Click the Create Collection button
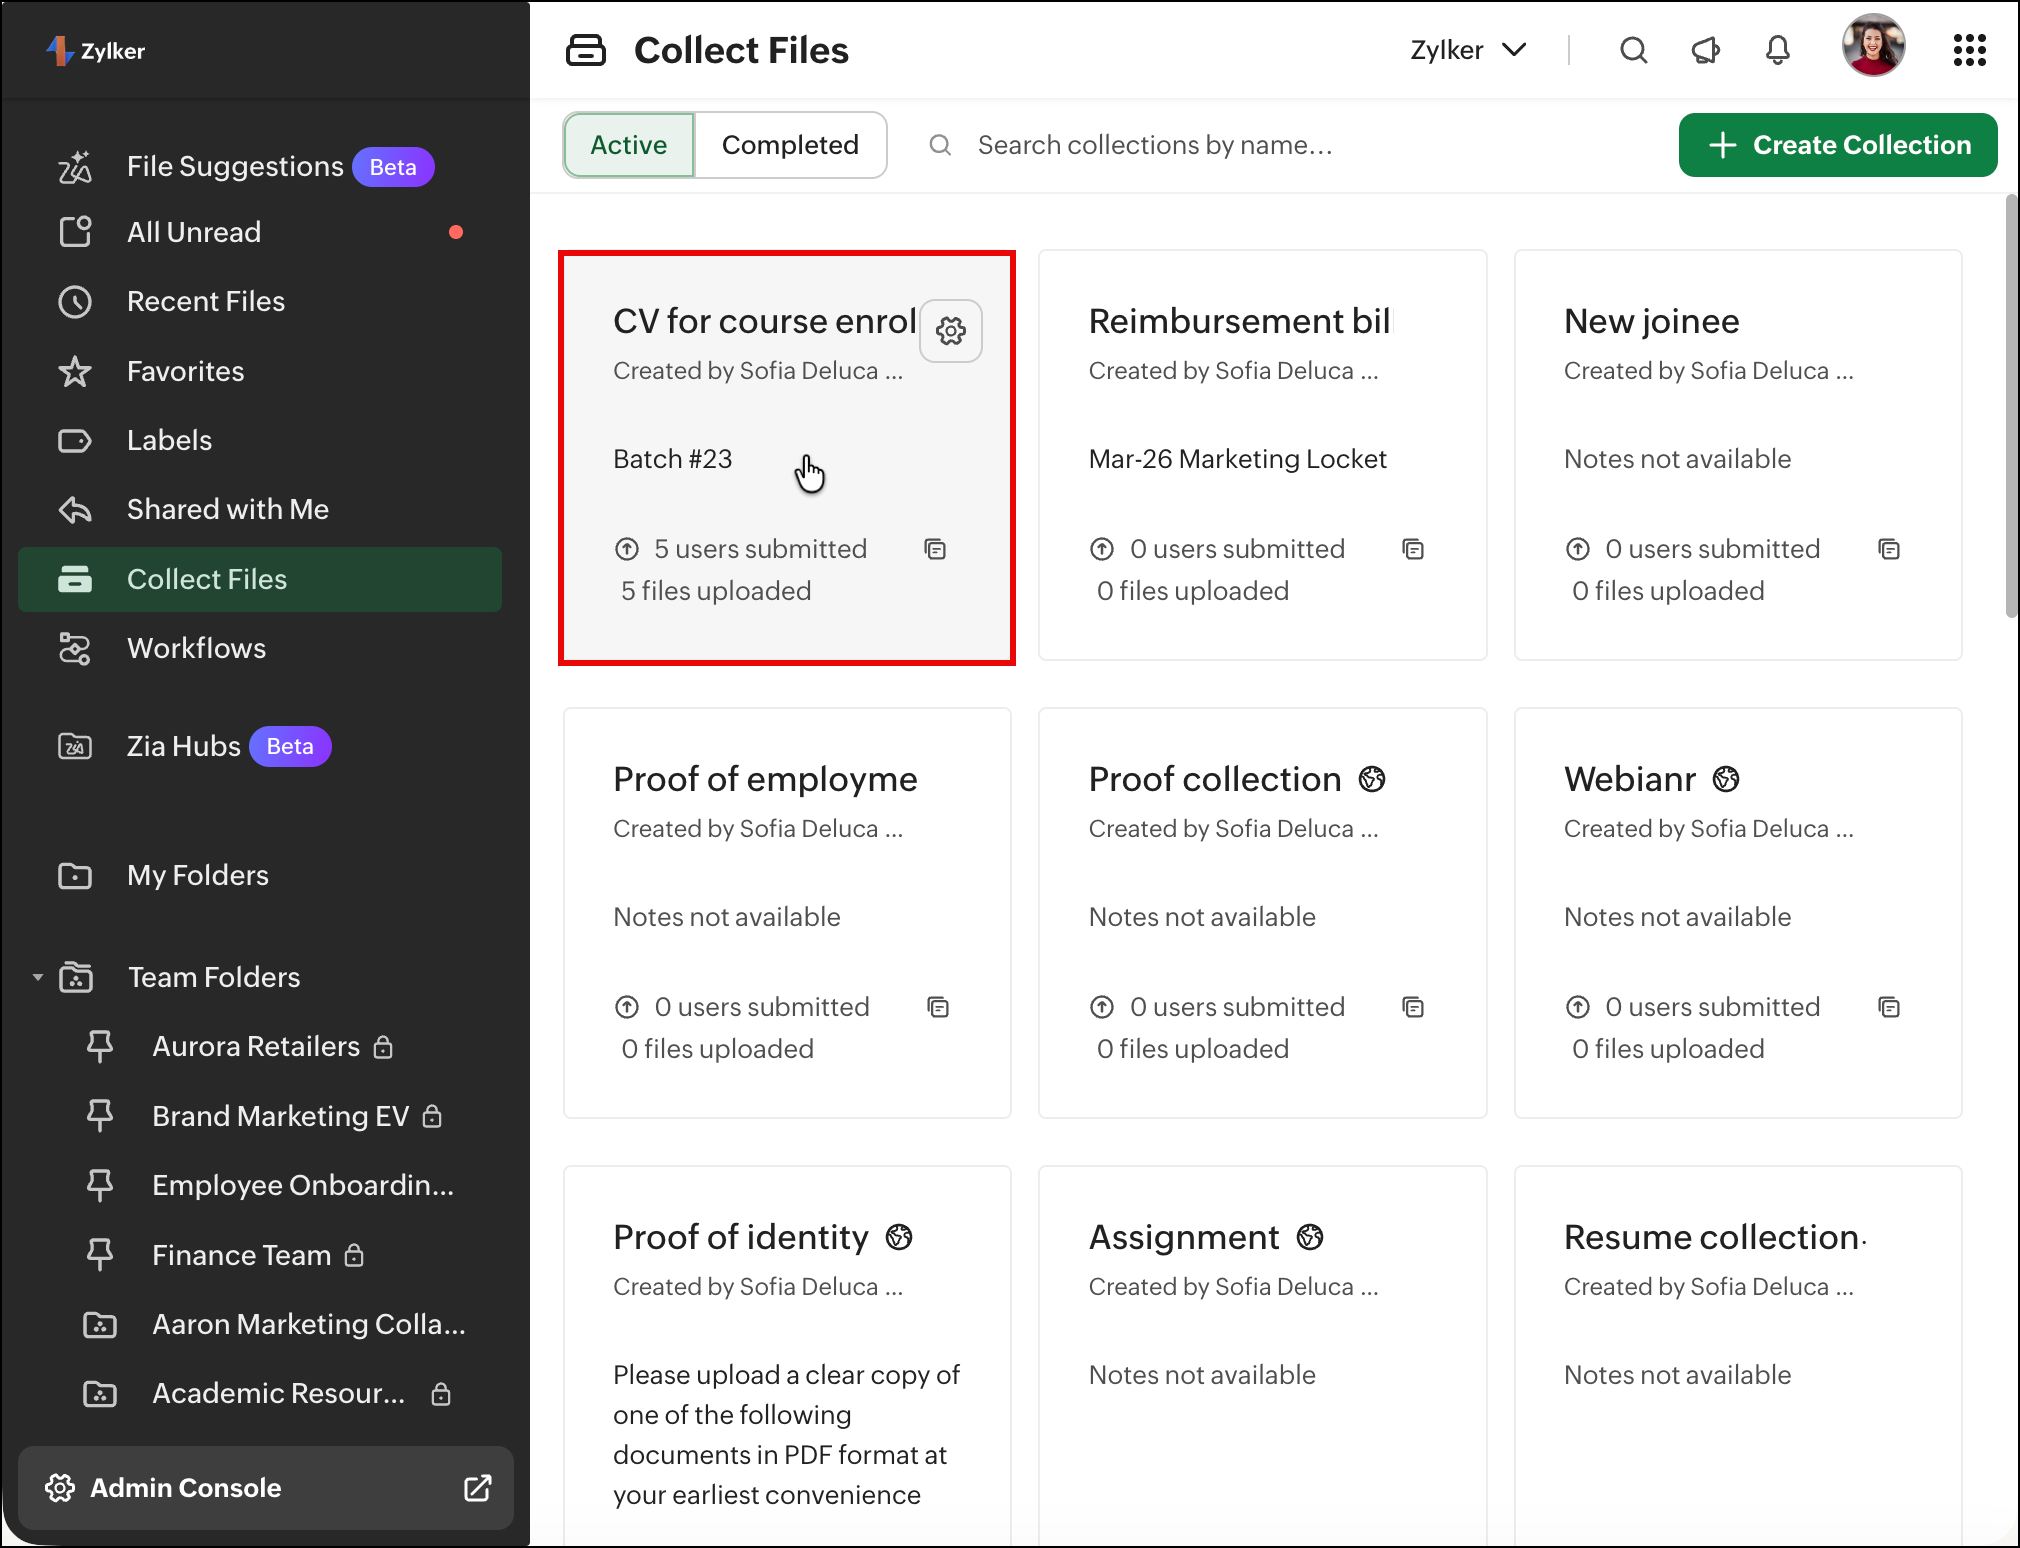The image size is (2020, 1548). tap(1837, 145)
